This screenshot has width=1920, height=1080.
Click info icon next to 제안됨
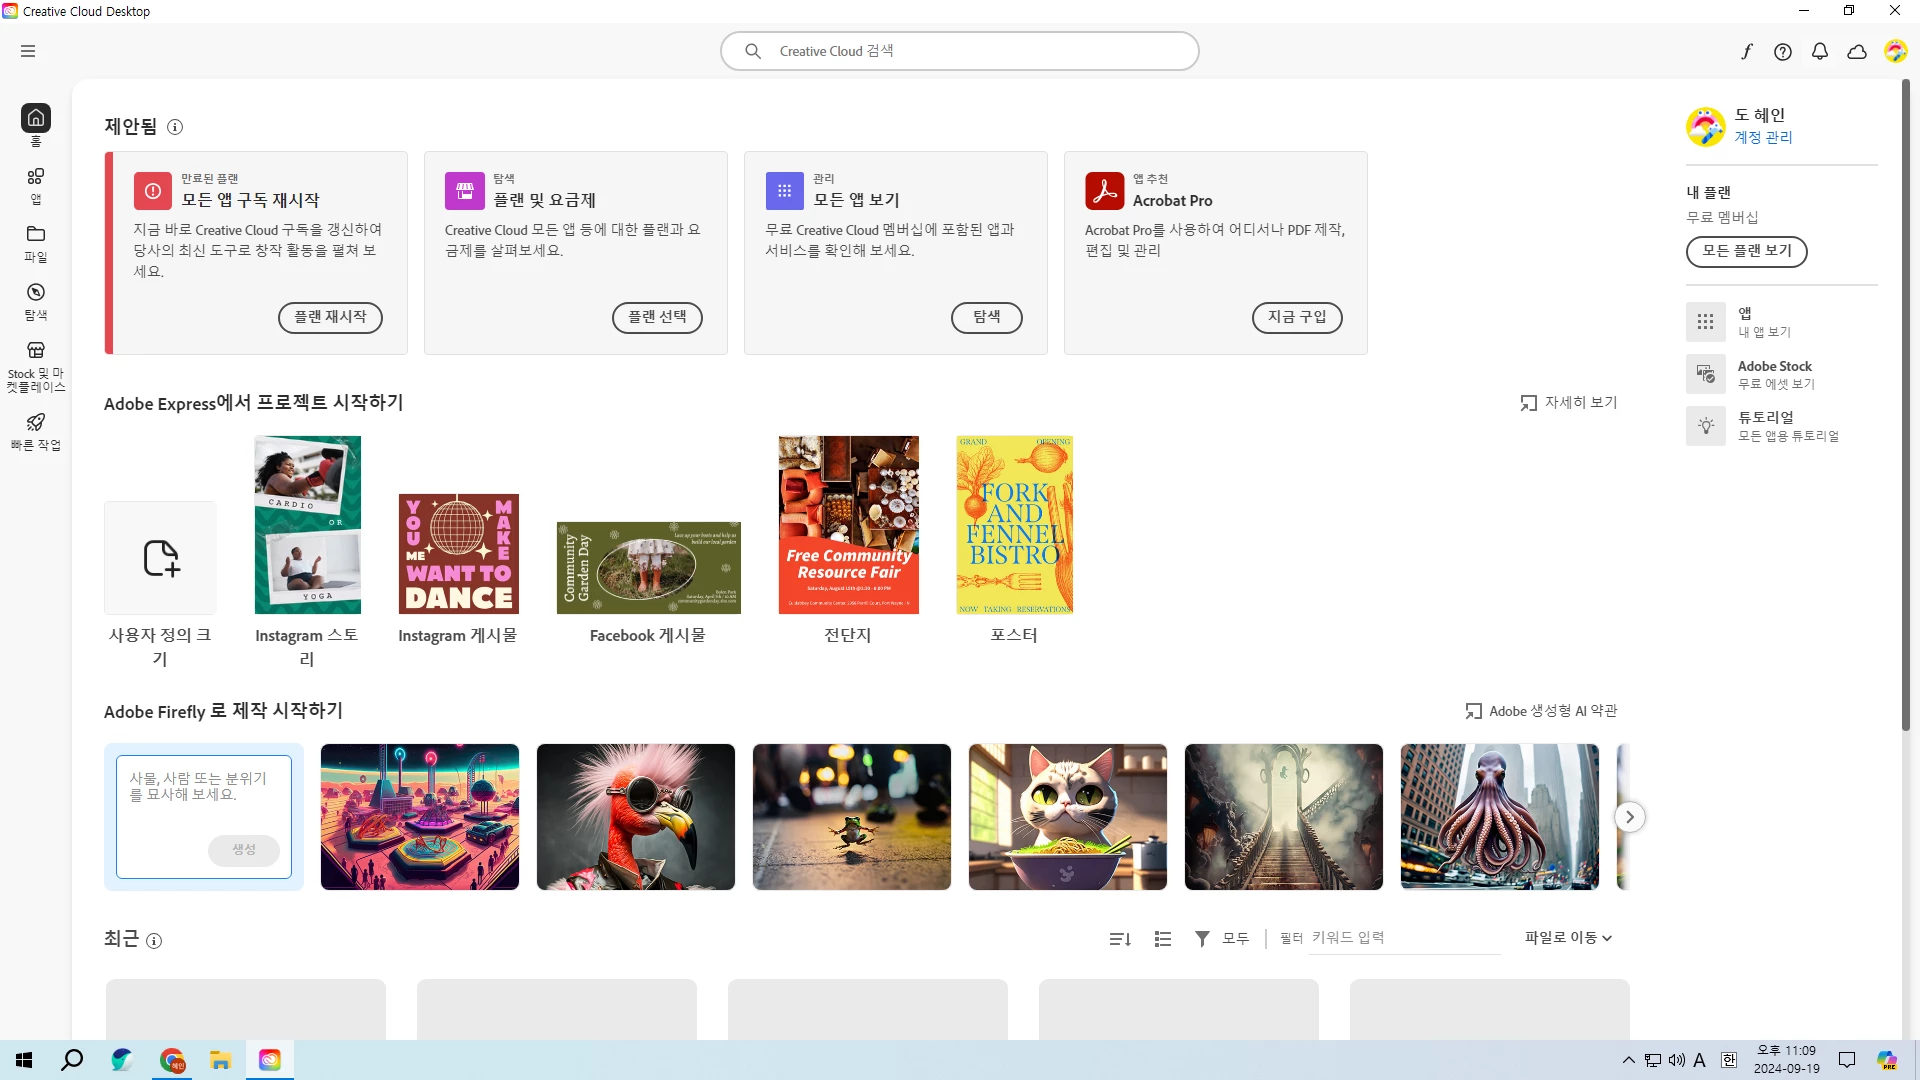(175, 127)
